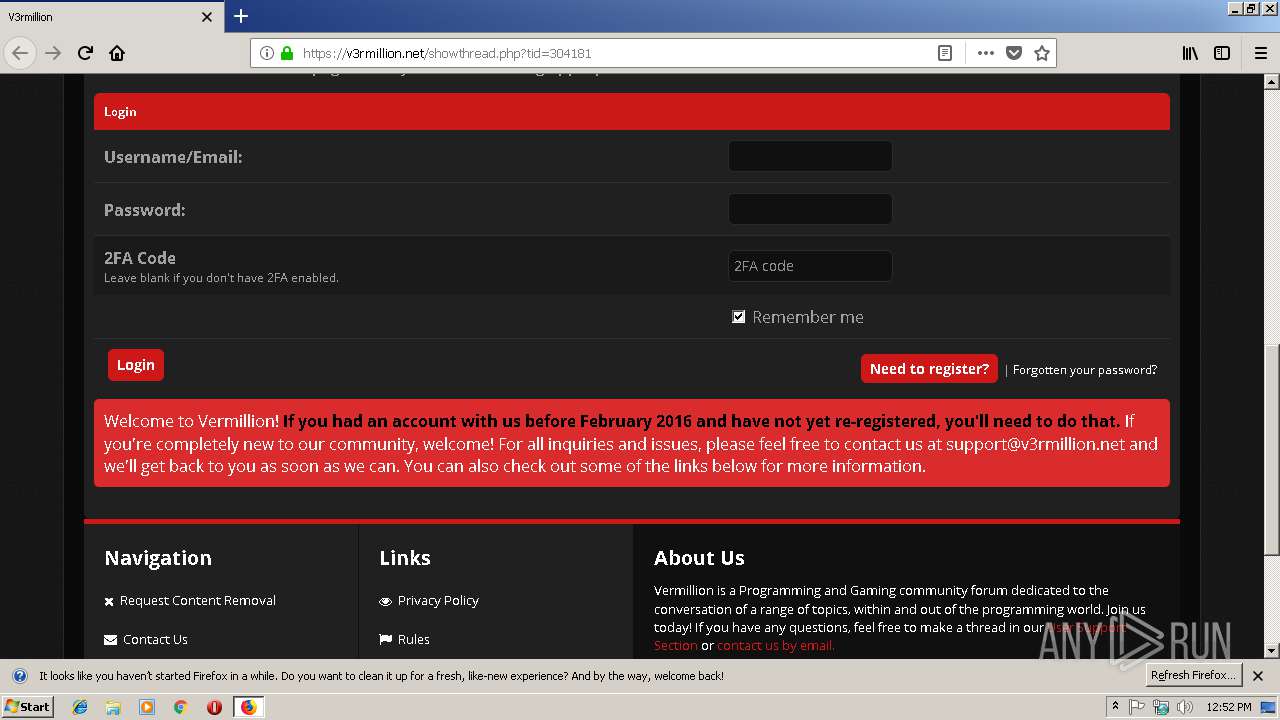This screenshot has width=1280, height=720.
Task: Launch Internet Explorer from taskbar
Action: (80, 707)
